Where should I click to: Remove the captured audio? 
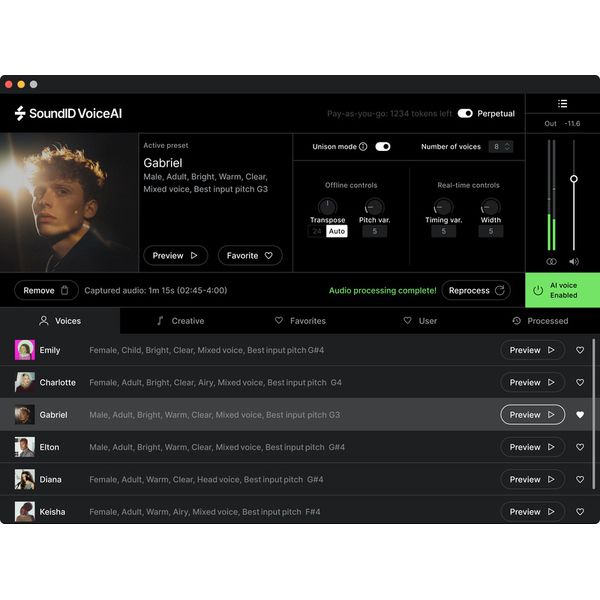click(46, 290)
